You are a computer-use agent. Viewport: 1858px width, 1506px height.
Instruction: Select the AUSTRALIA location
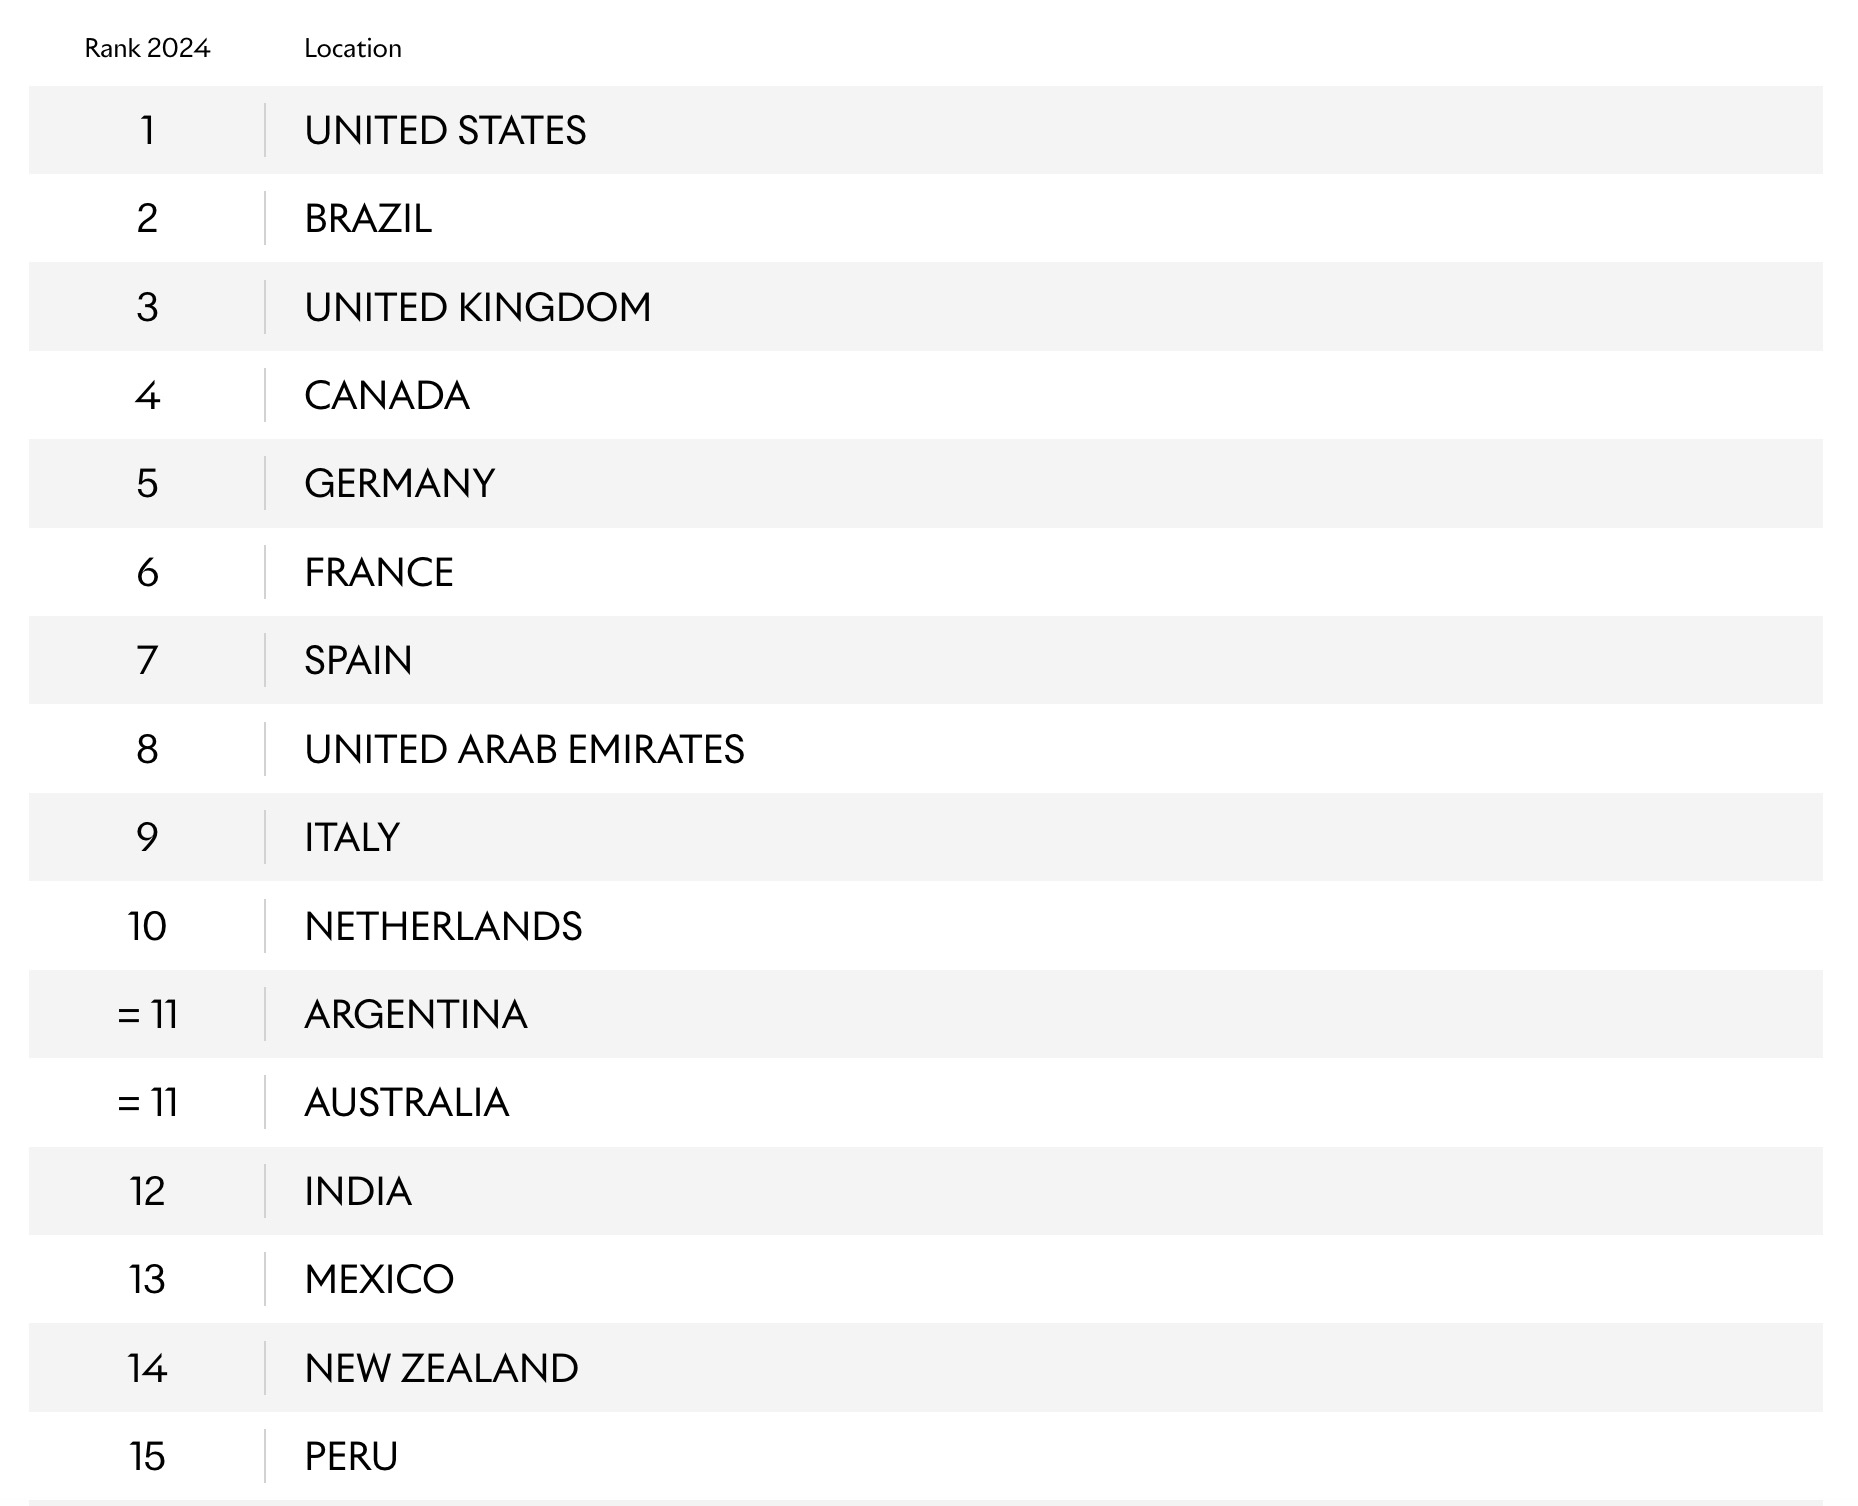pos(406,1102)
